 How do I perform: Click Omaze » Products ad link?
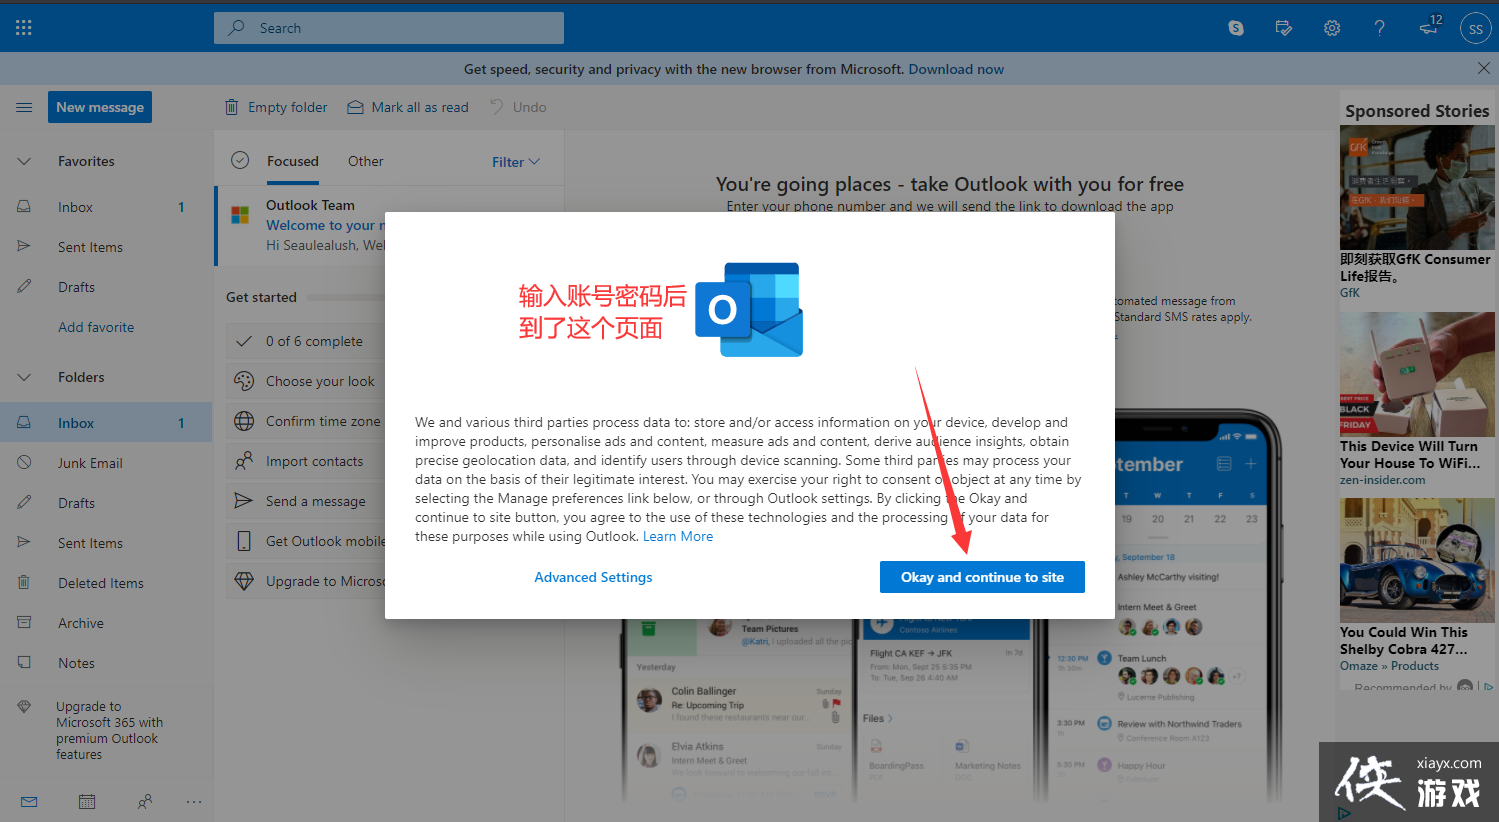1390,666
